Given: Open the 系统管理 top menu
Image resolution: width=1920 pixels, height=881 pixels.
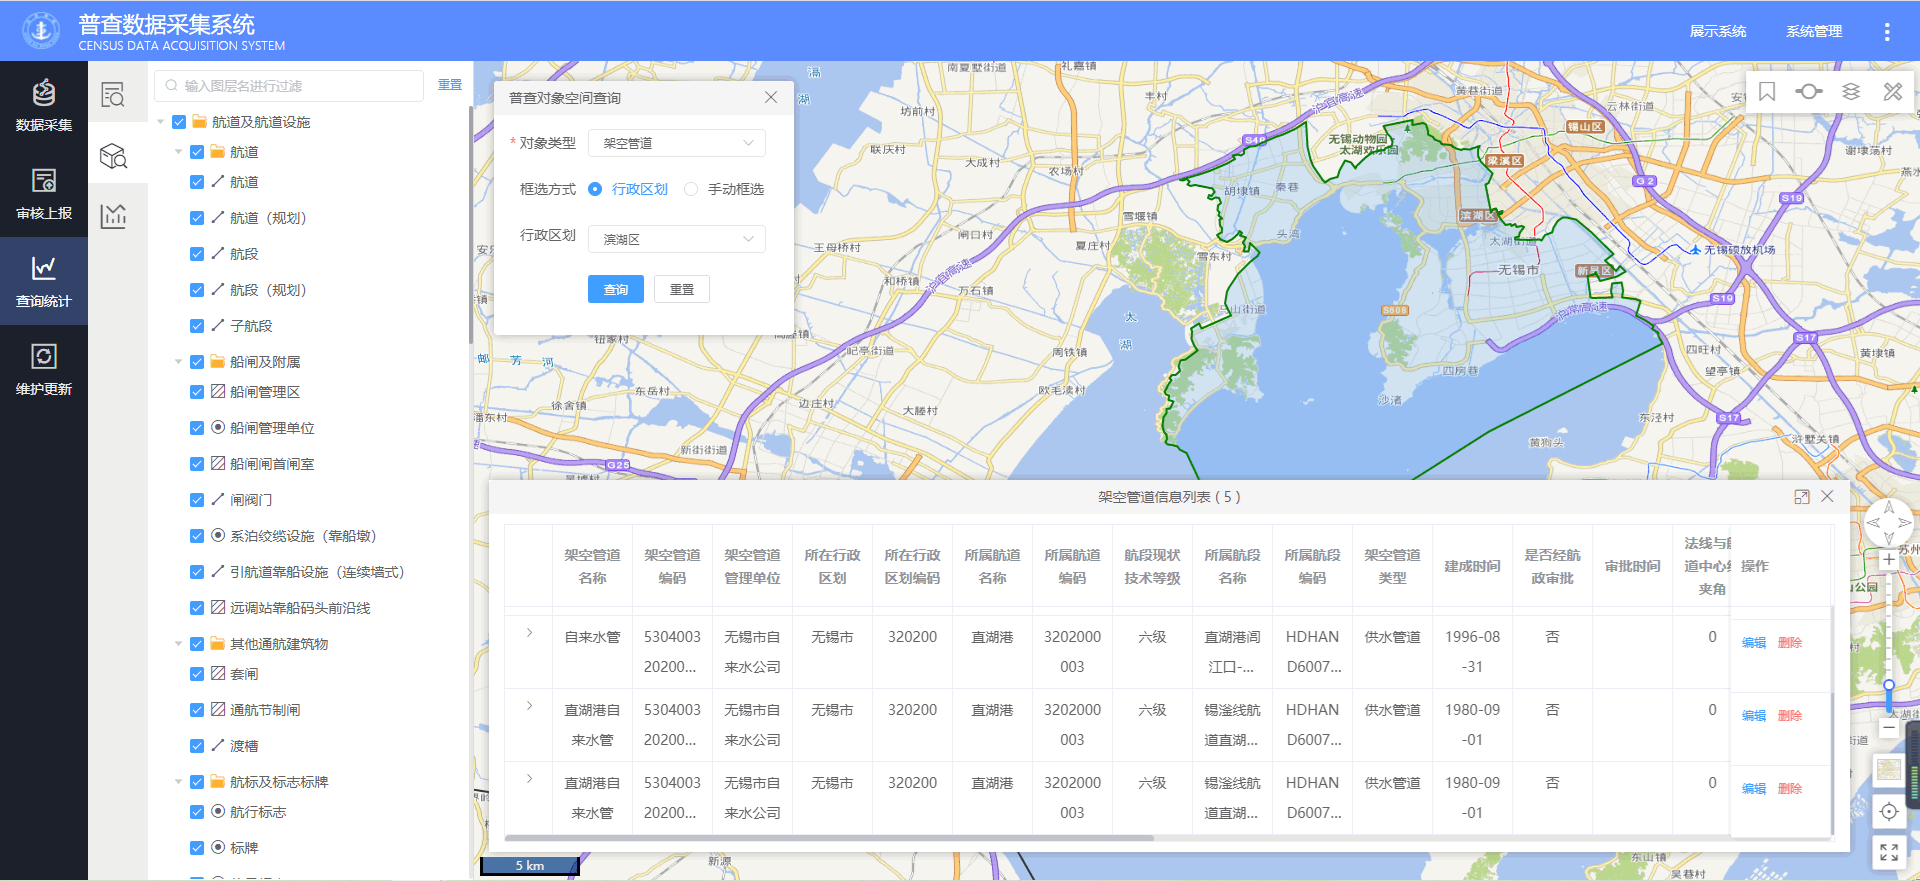Looking at the screenshot, I should point(1813,31).
